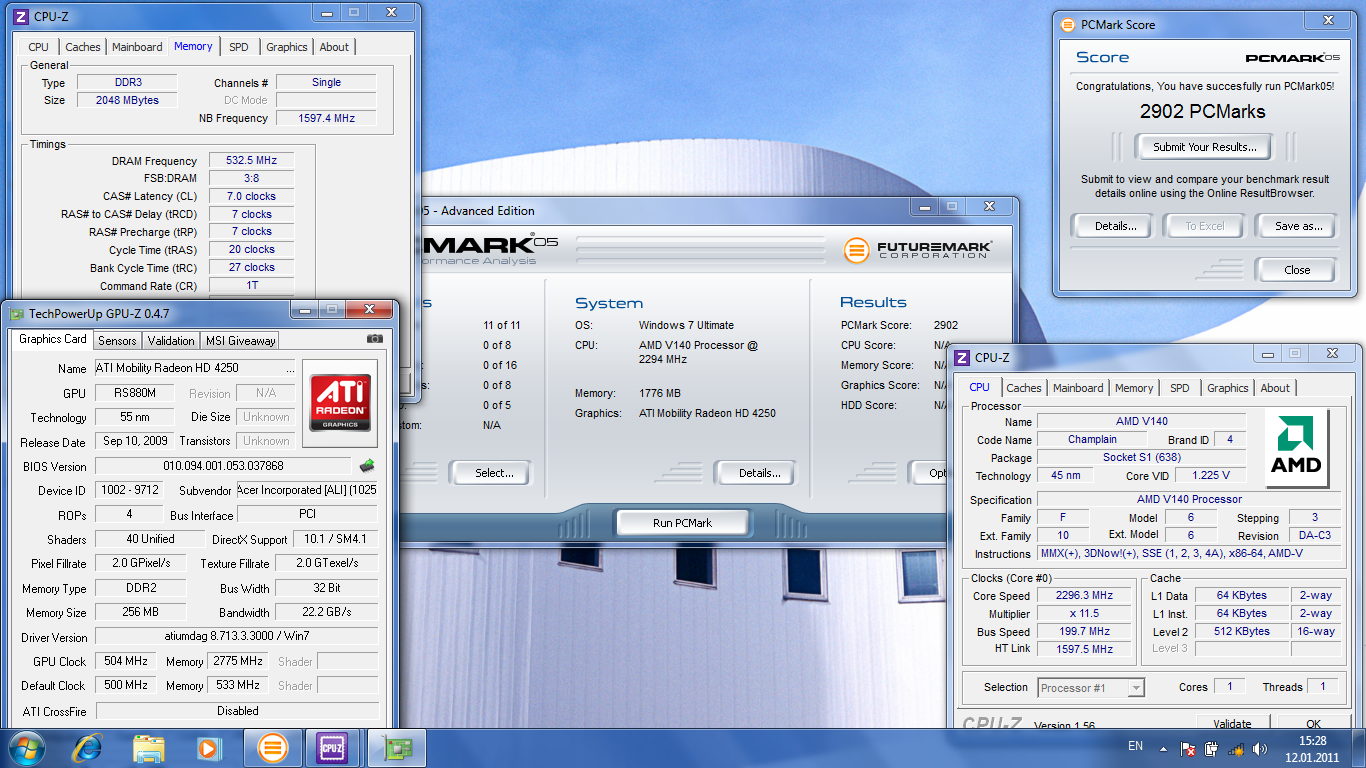
Task: Click the TechPowerUp GPU-Z title bar icon
Action: pyautogui.click(x=16, y=313)
